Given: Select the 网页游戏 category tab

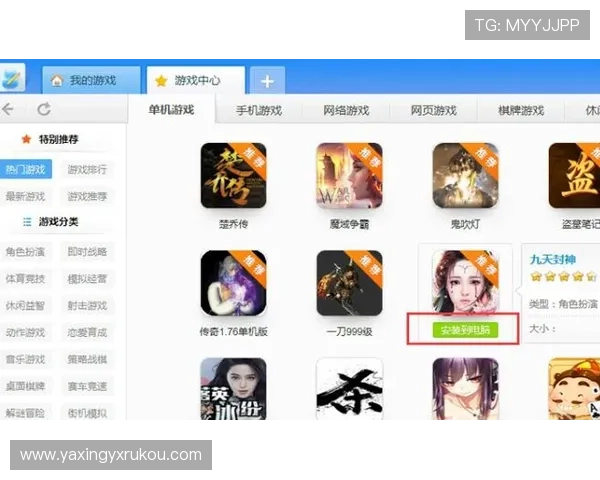Looking at the screenshot, I should pos(434,111).
